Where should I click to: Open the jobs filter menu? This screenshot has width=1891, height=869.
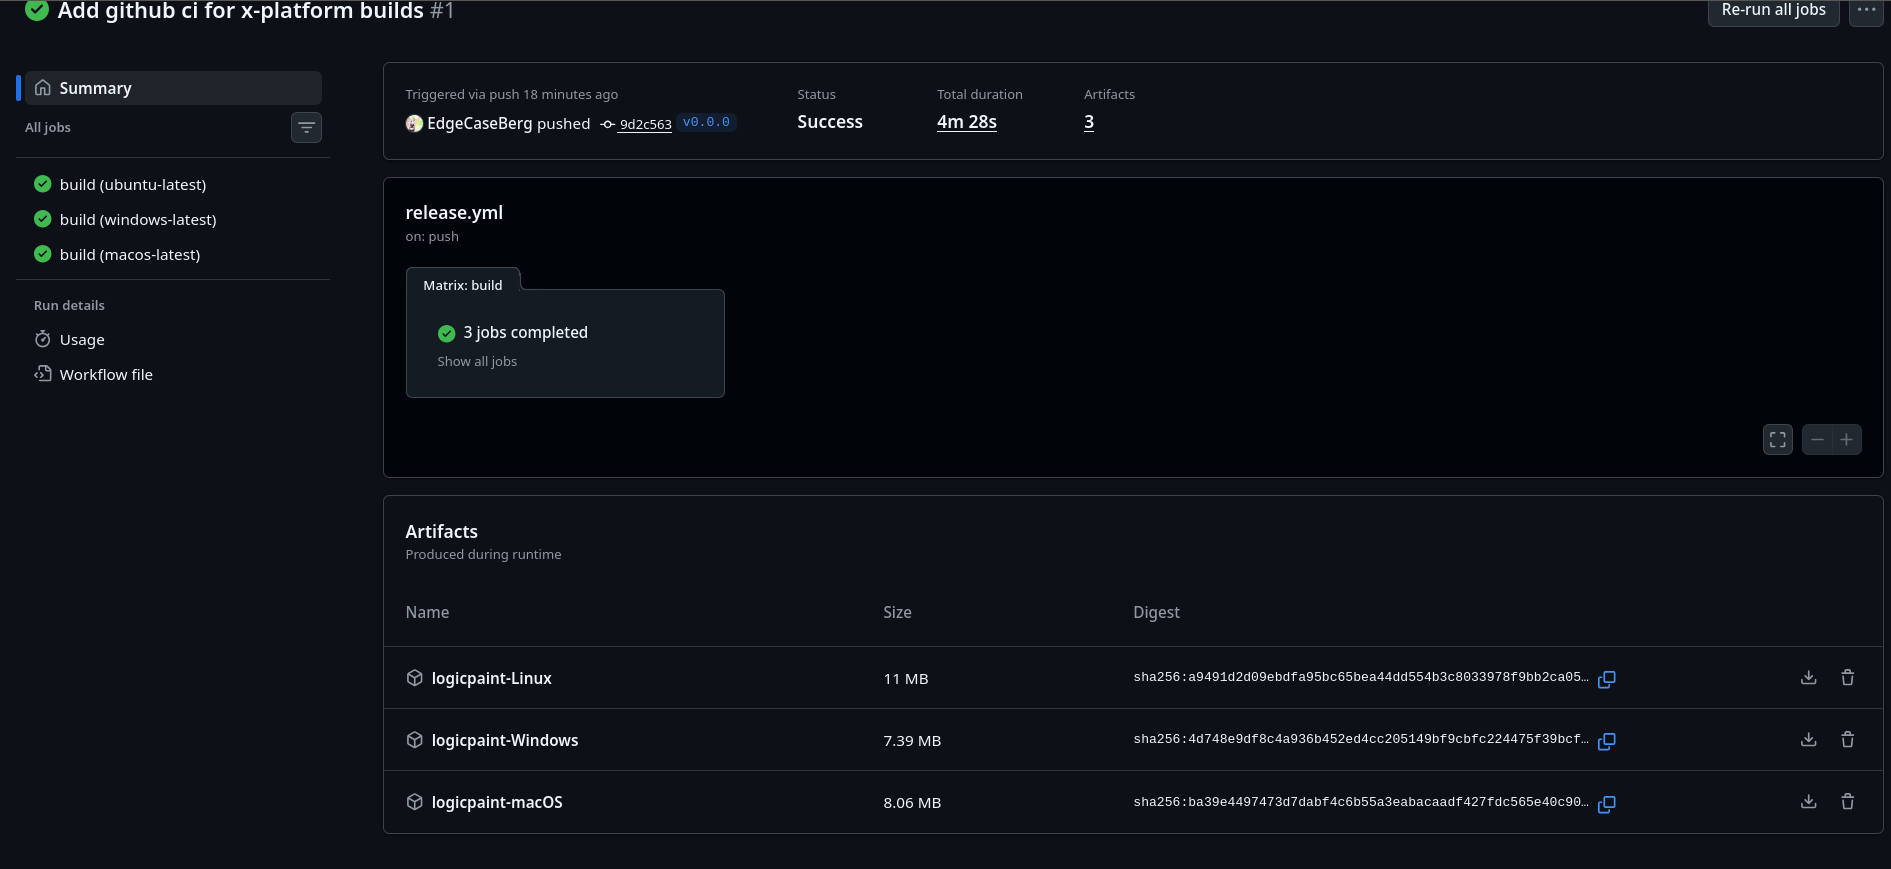coord(306,128)
